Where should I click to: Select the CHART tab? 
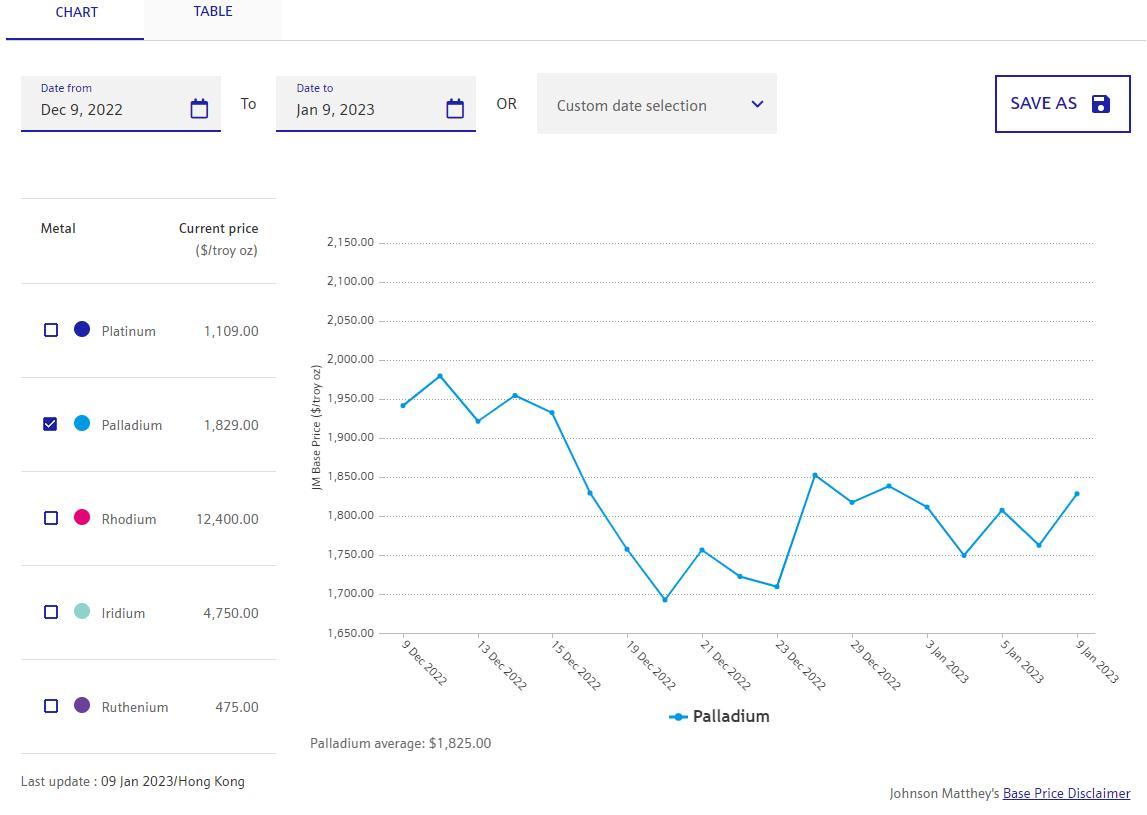(76, 13)
